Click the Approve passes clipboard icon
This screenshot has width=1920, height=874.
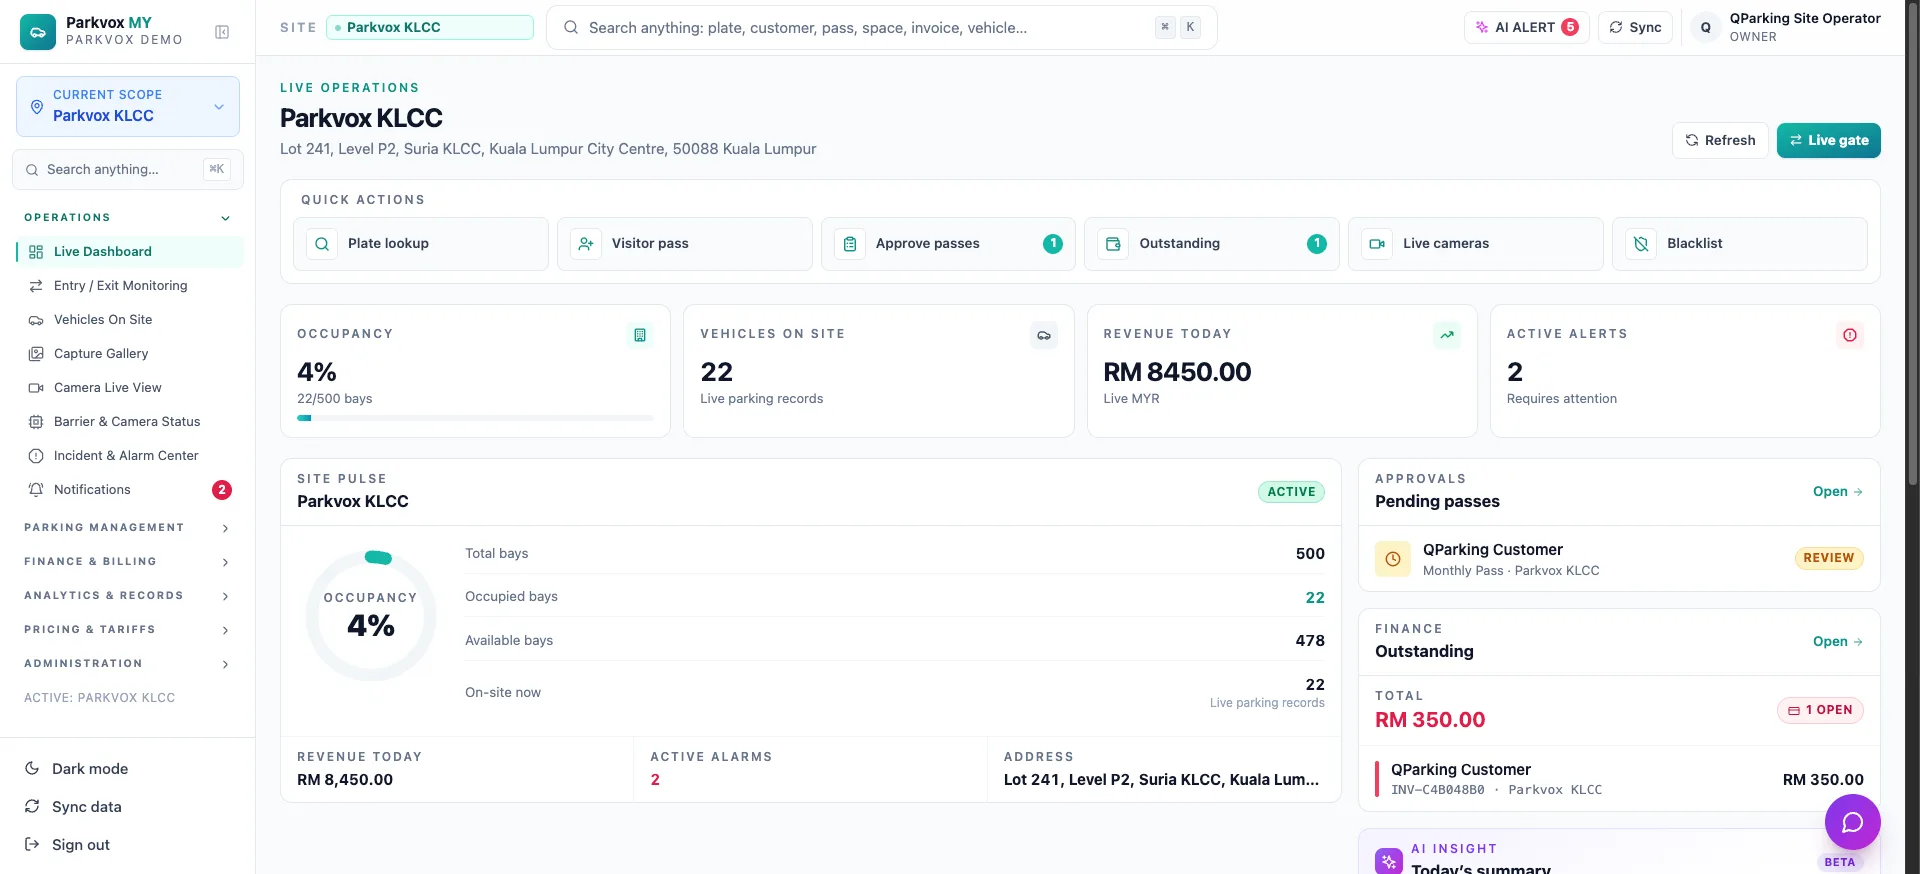pos(850,244)
